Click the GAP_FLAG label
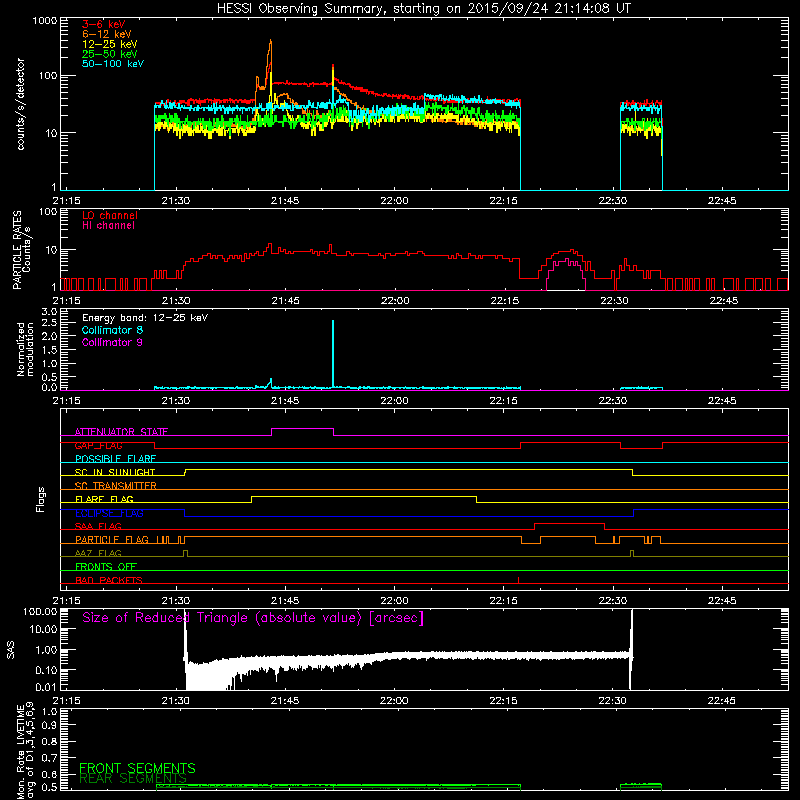This screenshot has width=800, height=800. point(98,445)
